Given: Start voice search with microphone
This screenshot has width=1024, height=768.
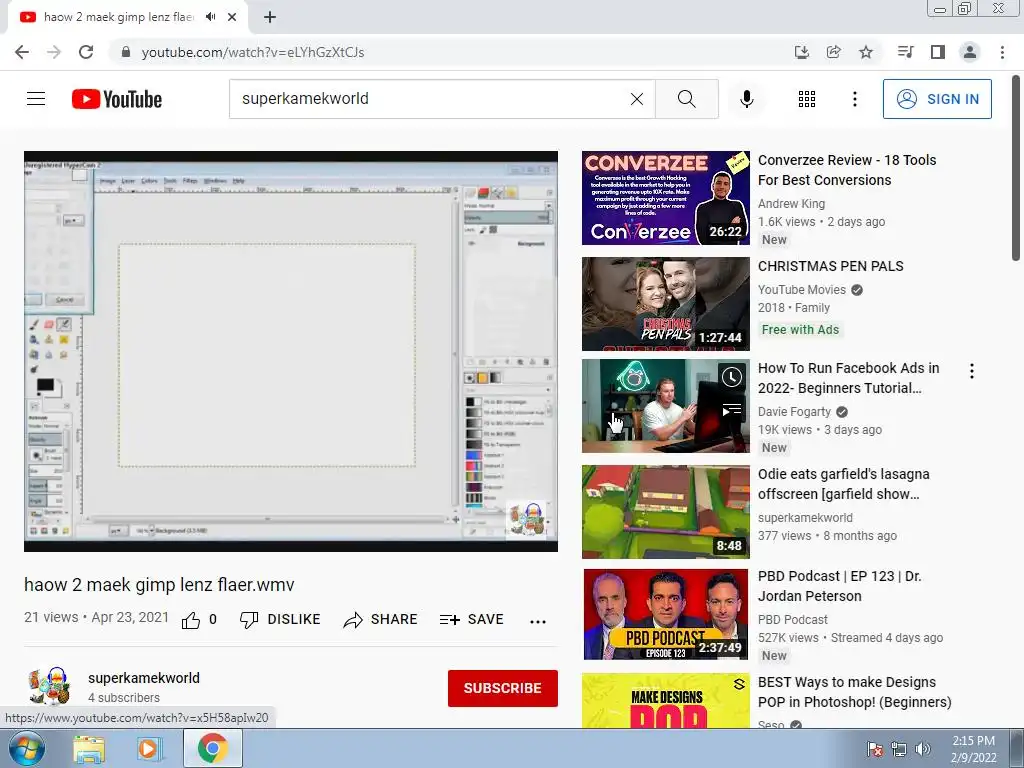Looking at the screenshot, I should click(746, 99).
